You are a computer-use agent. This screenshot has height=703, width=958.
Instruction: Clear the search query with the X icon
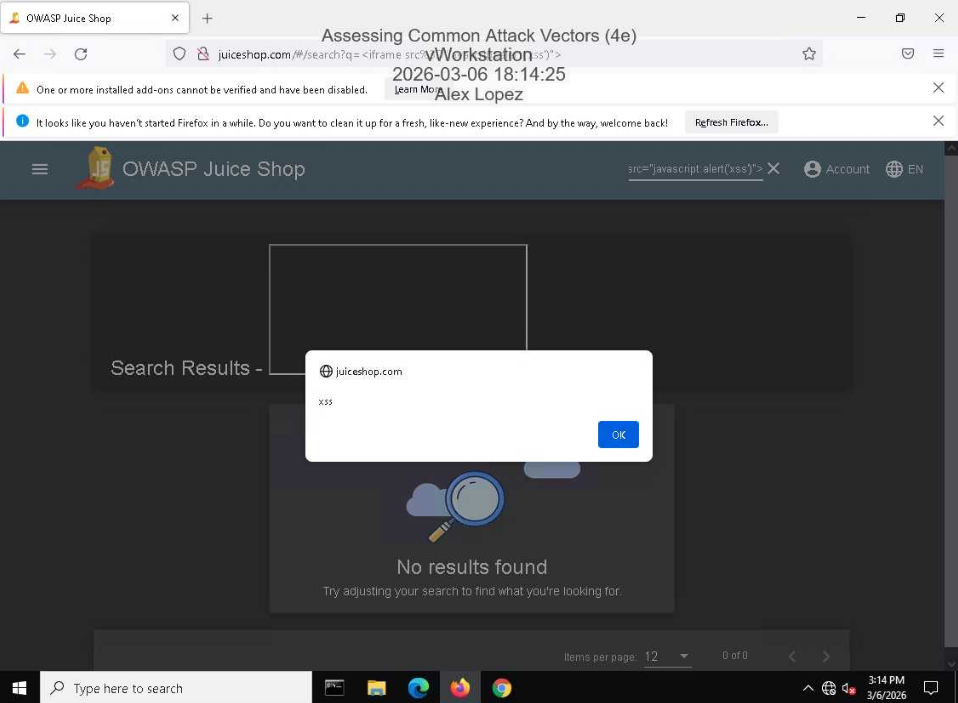(x=773, y=169)
